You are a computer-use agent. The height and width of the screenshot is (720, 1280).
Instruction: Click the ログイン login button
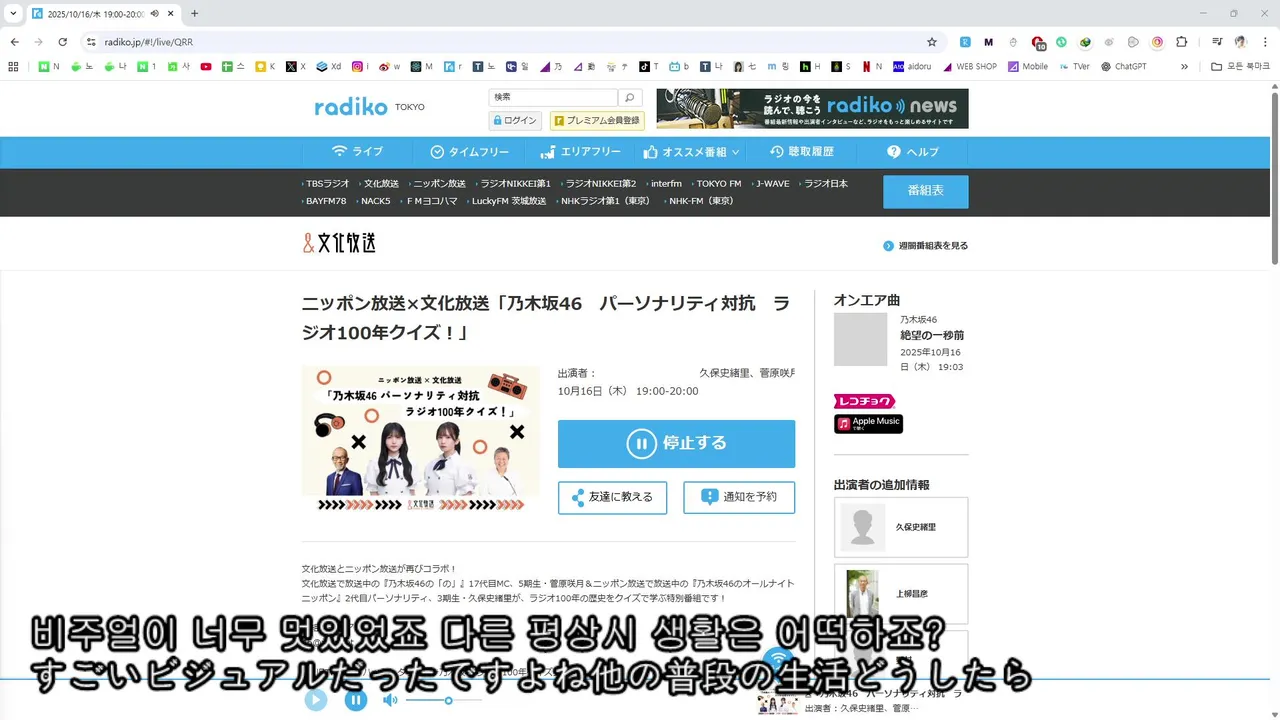click(x=515, y=121)
